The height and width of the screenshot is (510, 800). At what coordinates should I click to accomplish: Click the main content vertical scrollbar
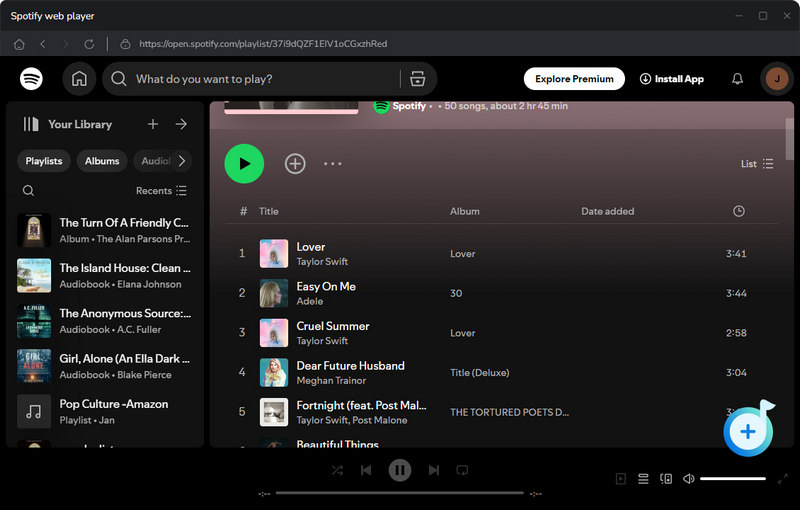[x=789, y=139]
